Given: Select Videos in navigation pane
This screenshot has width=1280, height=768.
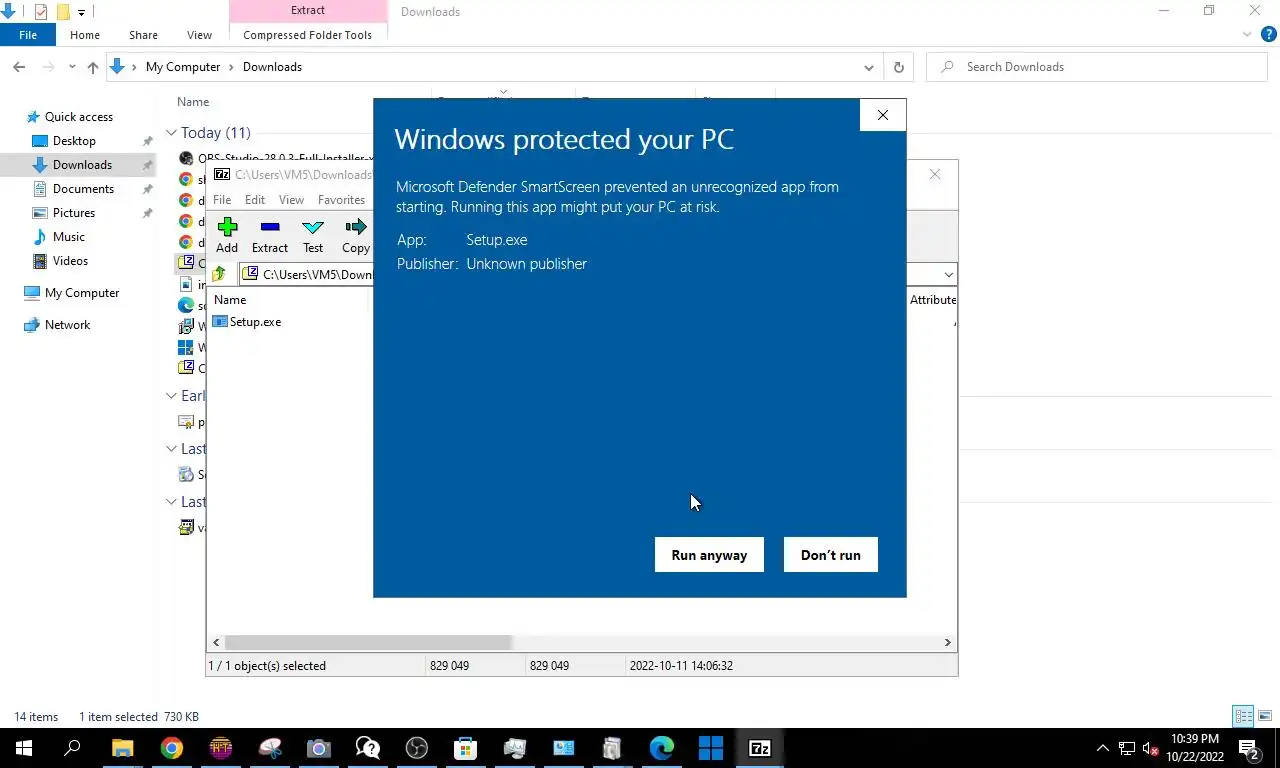Looking at the screenshot, I should pyautogui.click(x=70, y=261).
